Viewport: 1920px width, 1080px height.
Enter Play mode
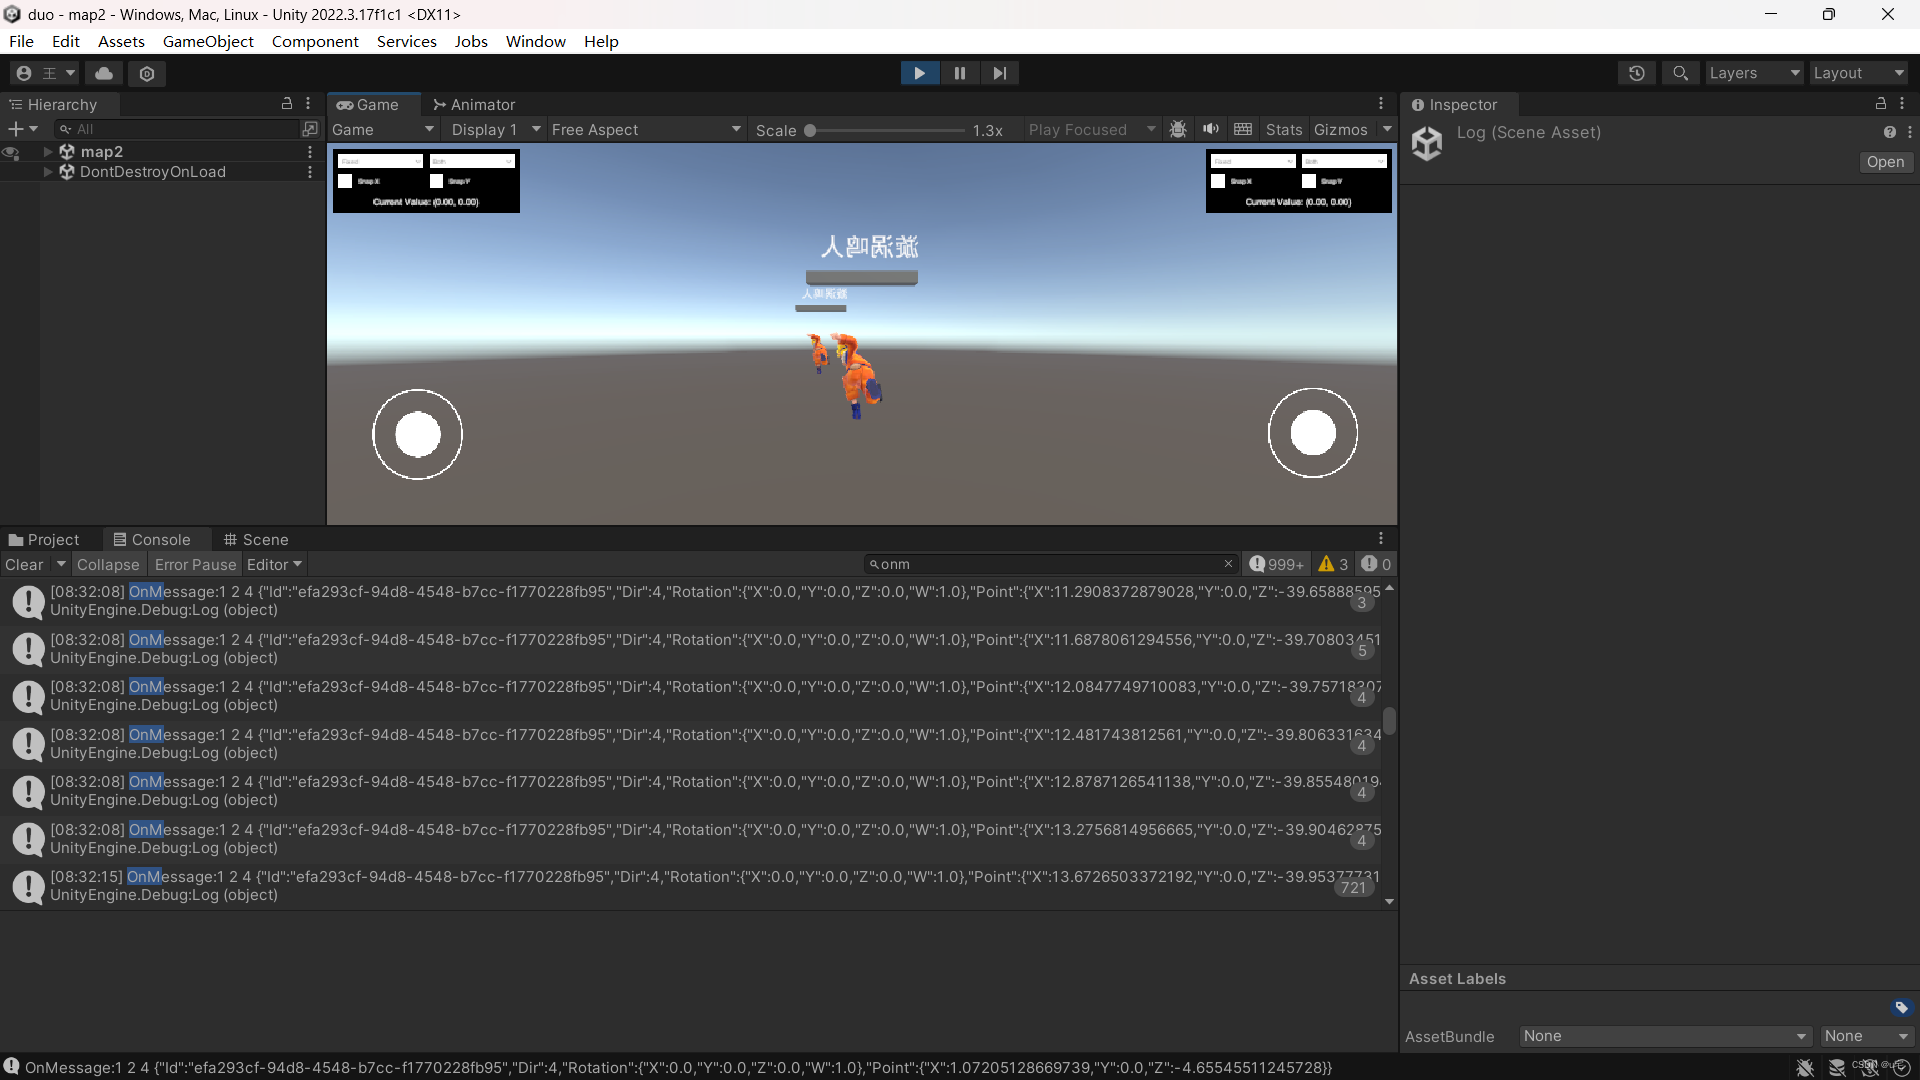pos(919,73)
